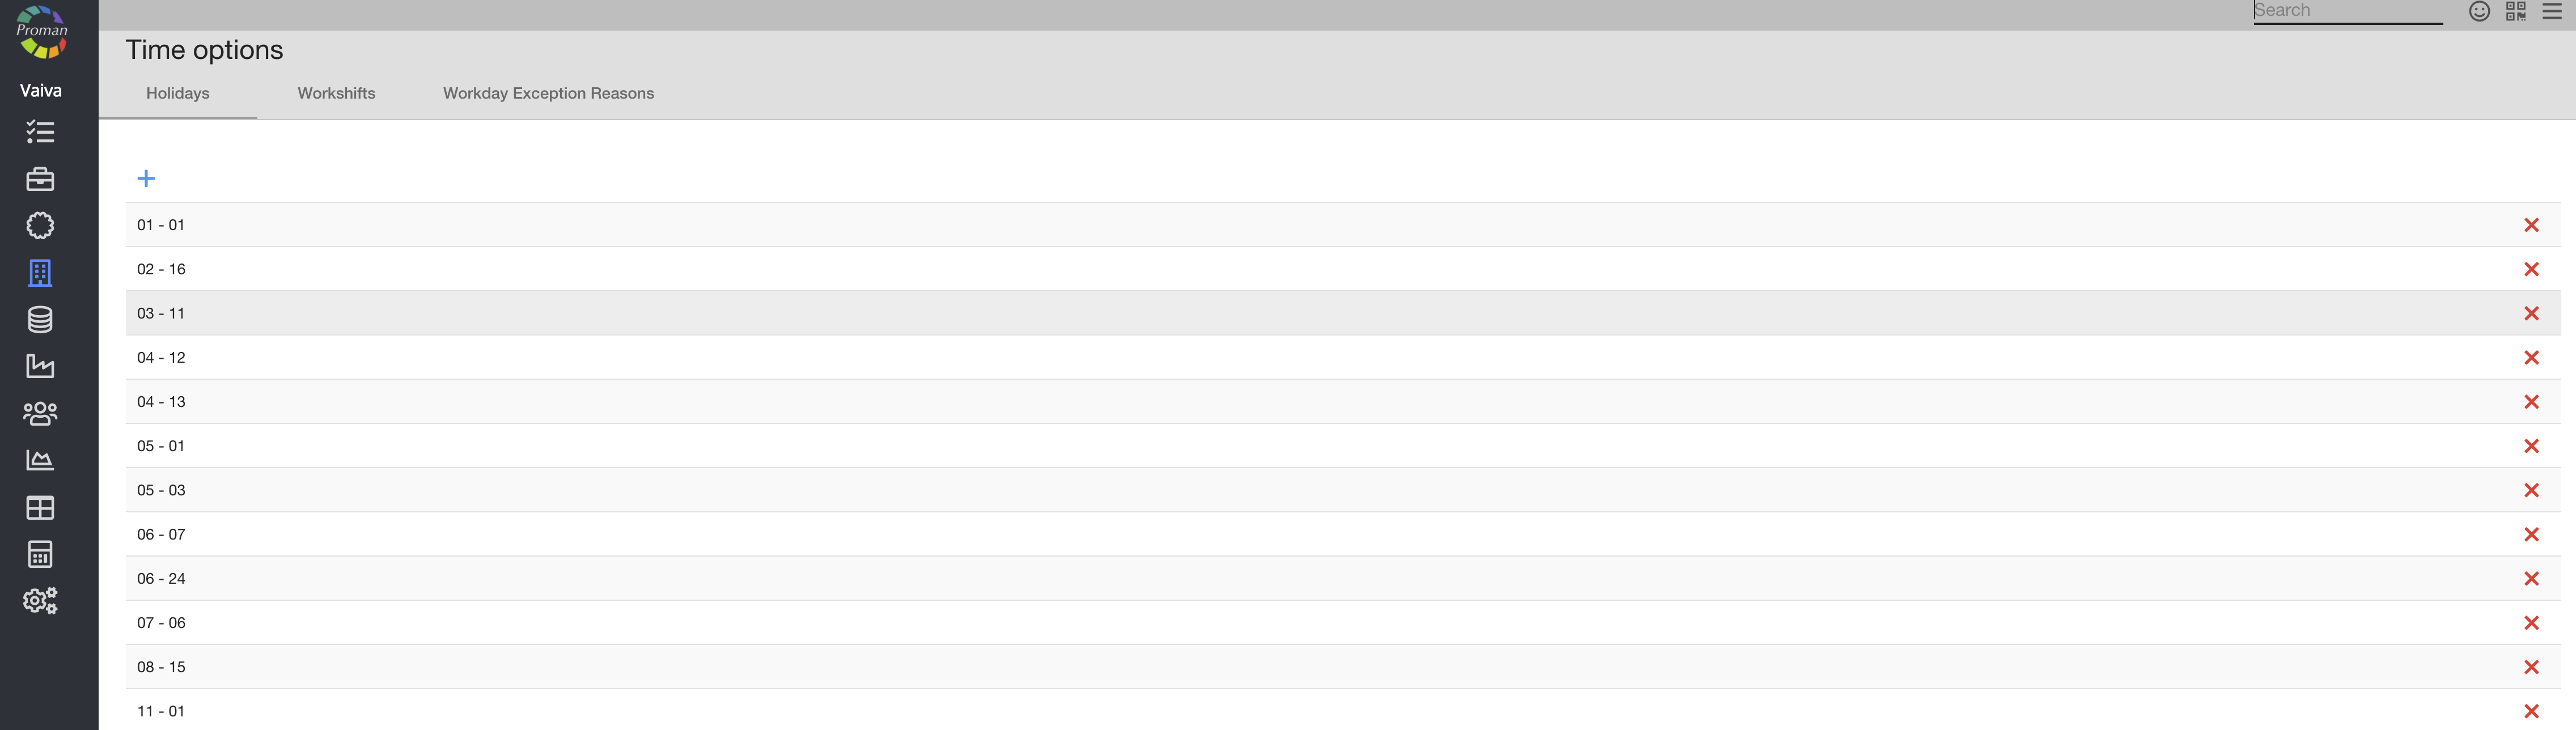This screenshot has height=730, width=2576.
Task: Remove the 06 - 24 holiday
Action: 2531,579
